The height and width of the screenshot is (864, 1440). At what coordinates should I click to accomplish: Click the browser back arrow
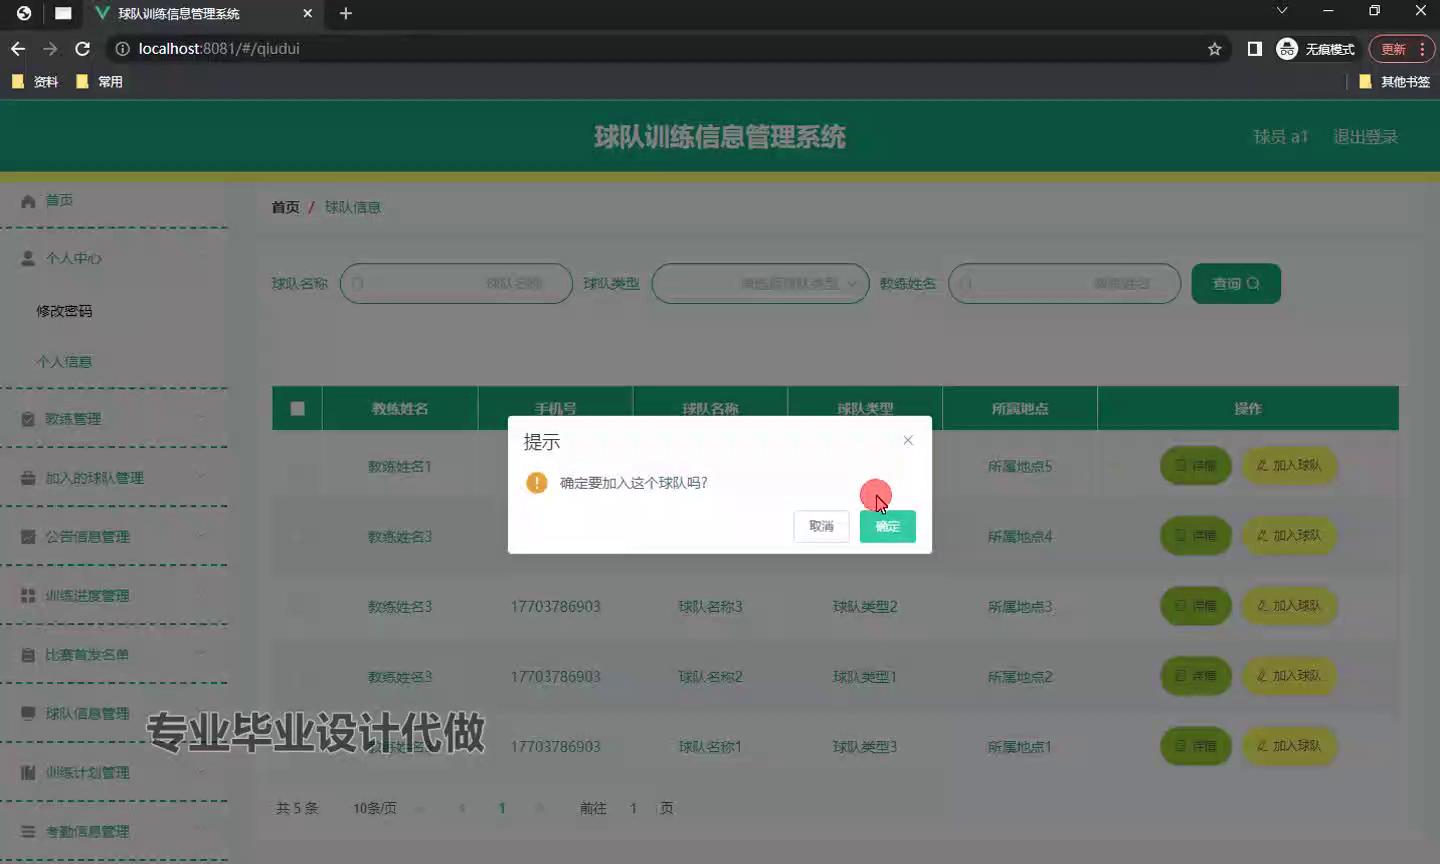coord(18,49)
